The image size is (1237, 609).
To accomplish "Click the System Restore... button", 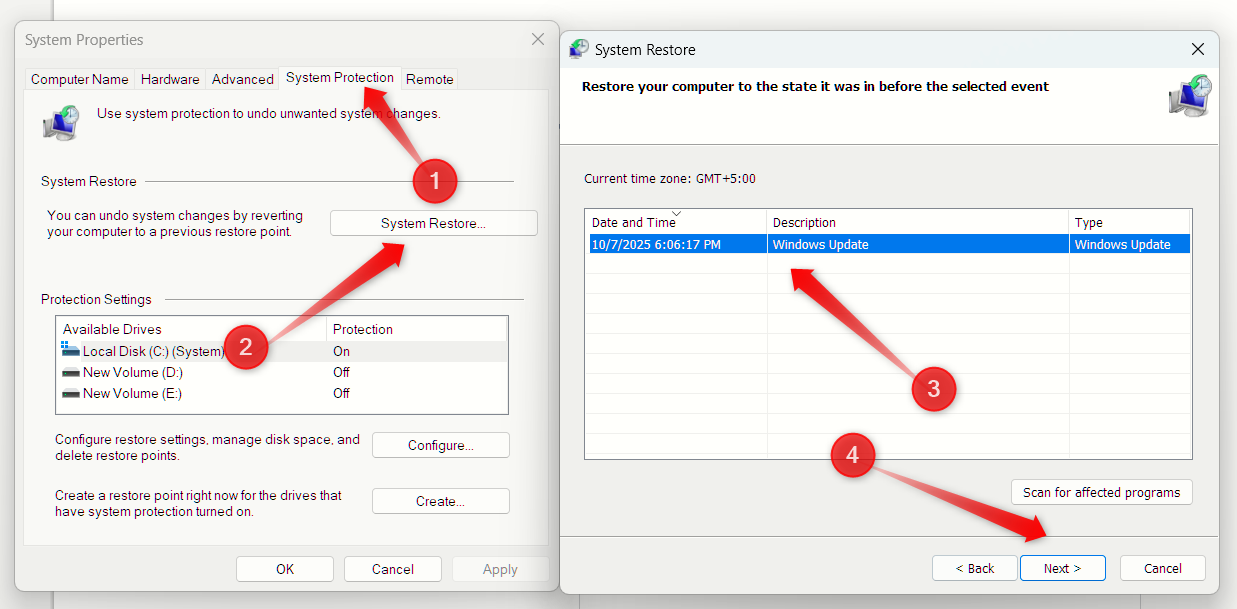I will [x=433, y=223].
